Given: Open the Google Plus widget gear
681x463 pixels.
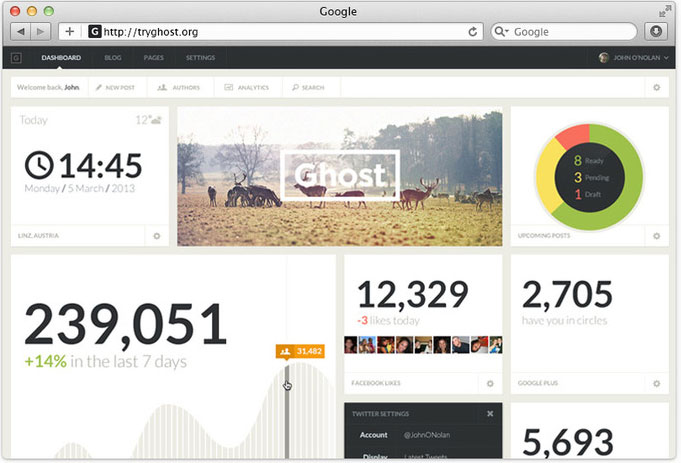Looking at the screenshot, I should coord(657,384).
